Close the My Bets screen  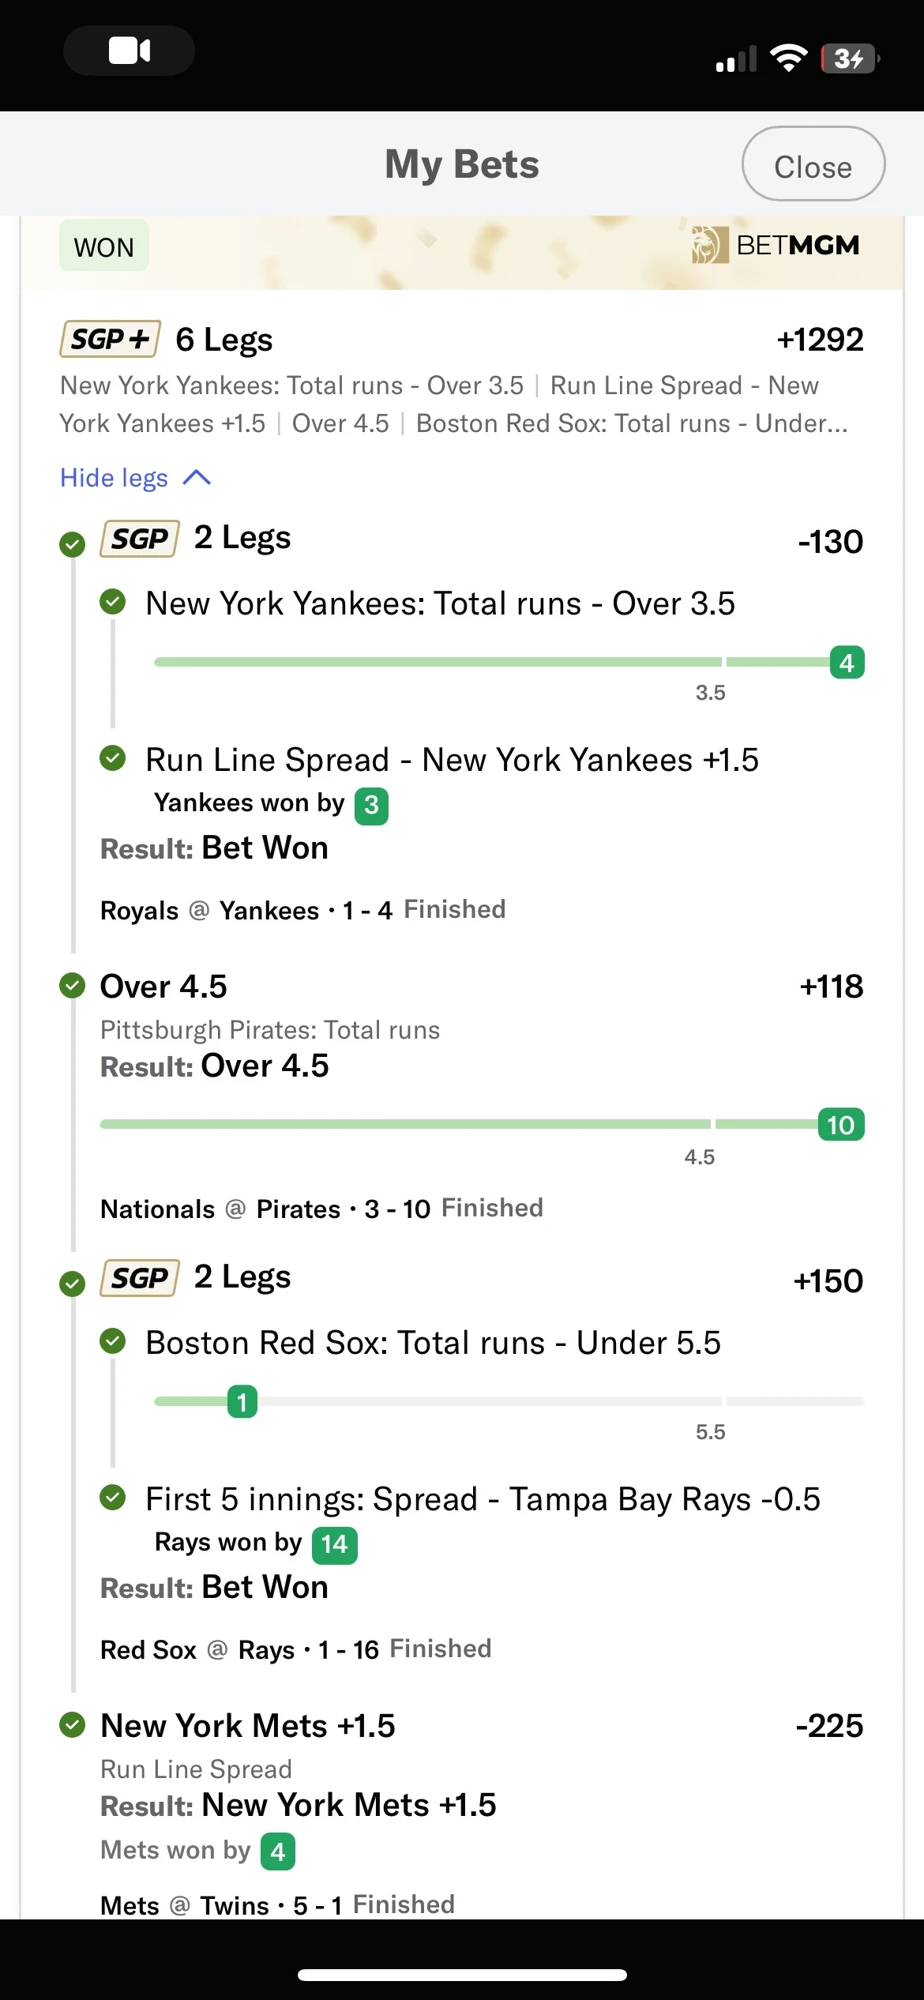813,164
